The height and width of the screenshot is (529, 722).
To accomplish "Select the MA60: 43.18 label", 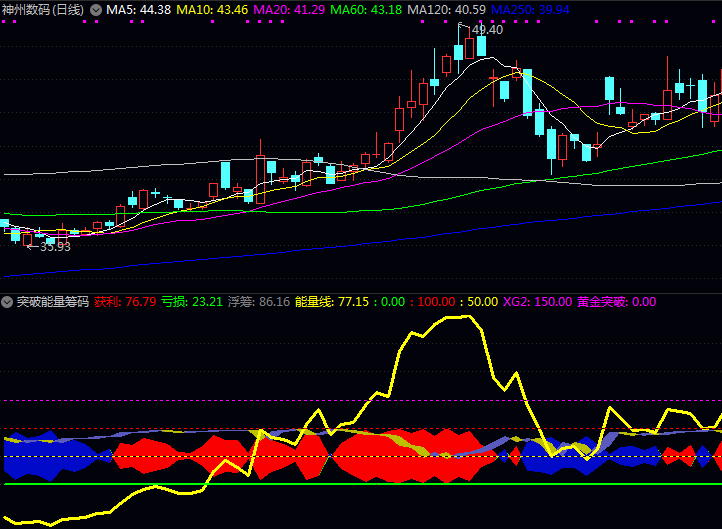I will point(366,10).
